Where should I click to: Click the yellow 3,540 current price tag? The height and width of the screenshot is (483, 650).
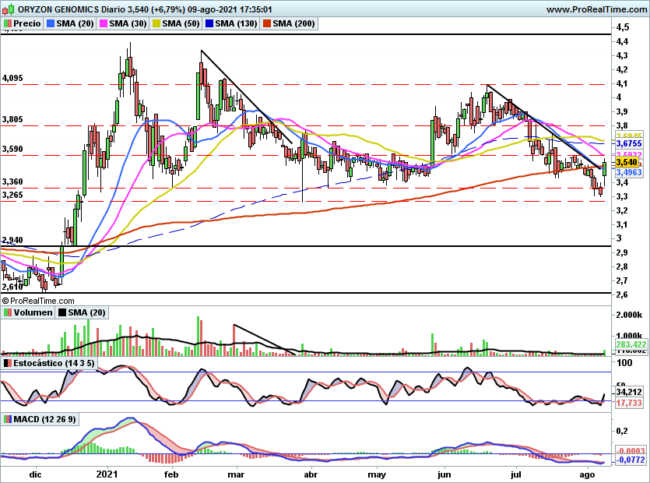pyautogui.click(x=626, y=162)
